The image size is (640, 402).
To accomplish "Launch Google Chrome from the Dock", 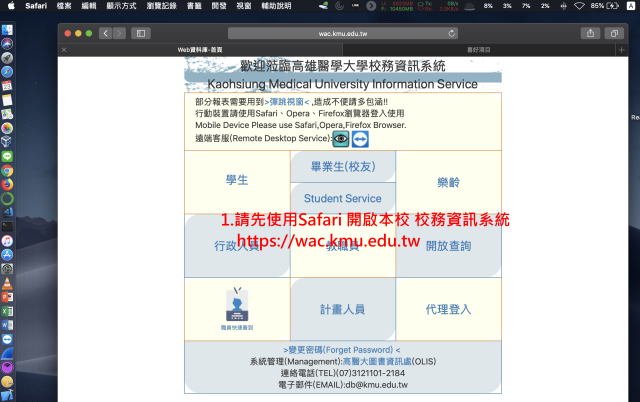I will 7,170.
